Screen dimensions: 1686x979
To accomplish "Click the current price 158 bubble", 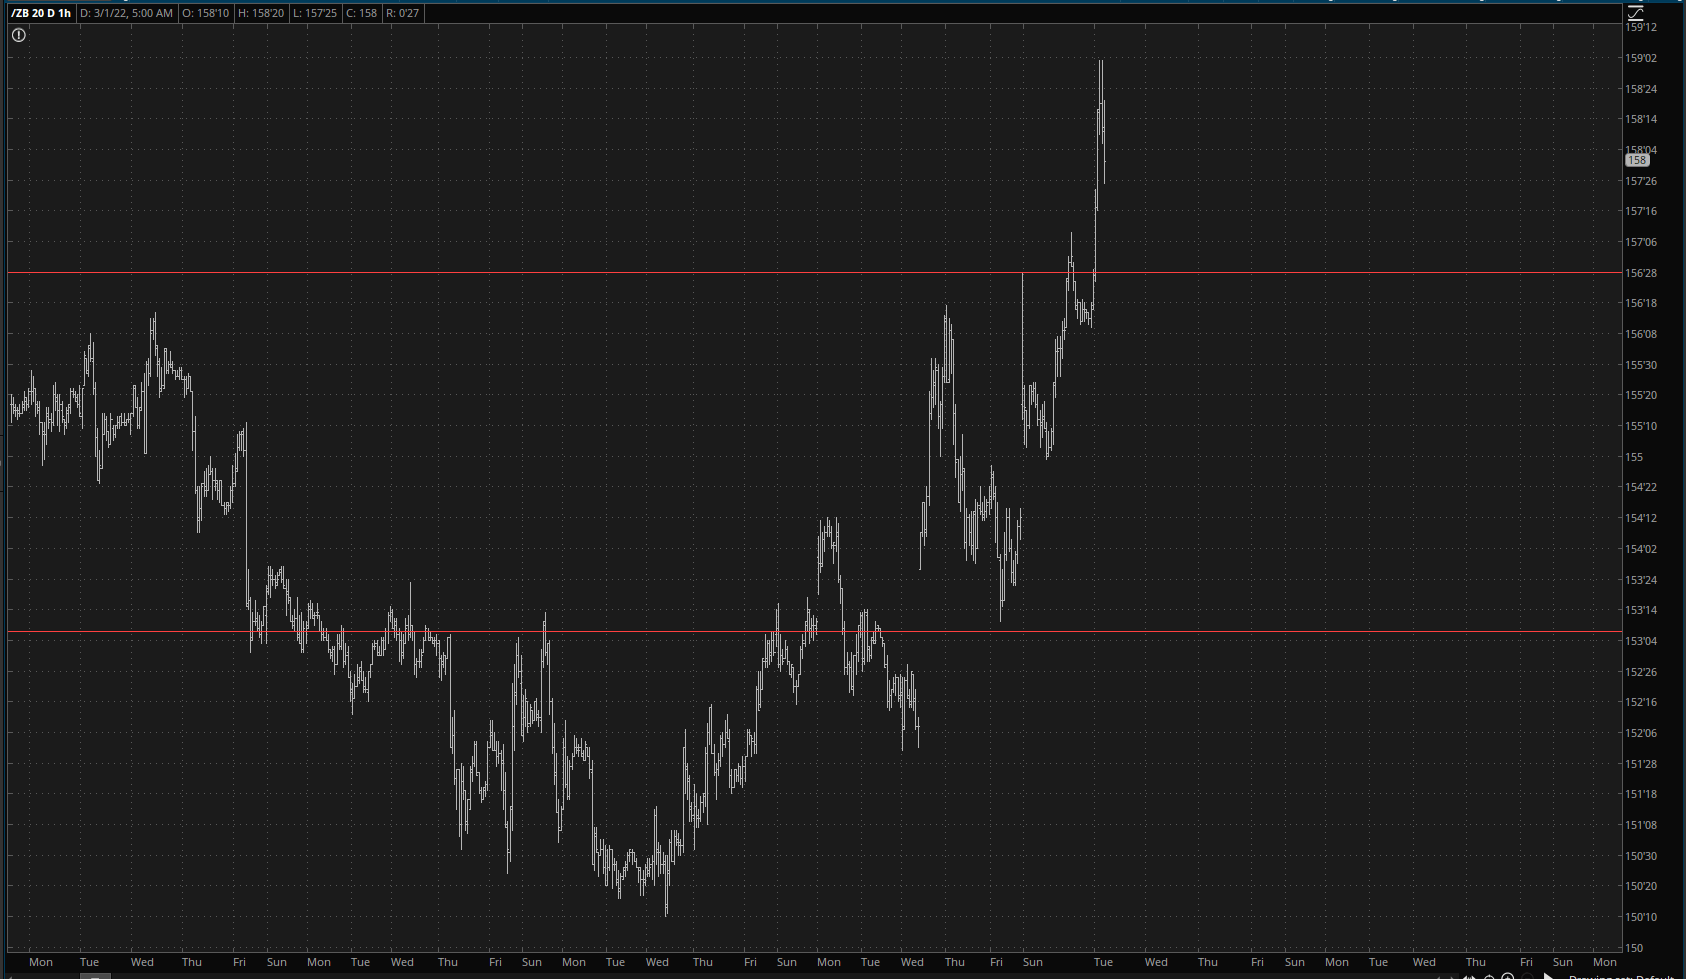I will 1637,160.
